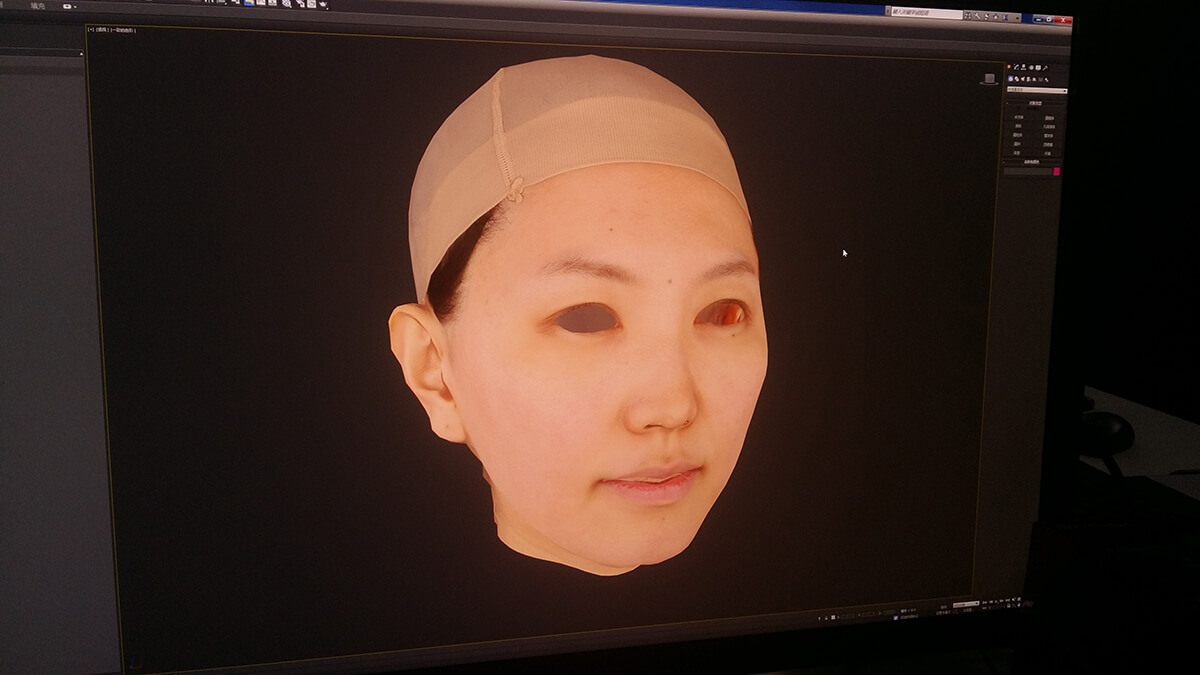
Task: Select the Shapes category icon
Action: 1018,79
